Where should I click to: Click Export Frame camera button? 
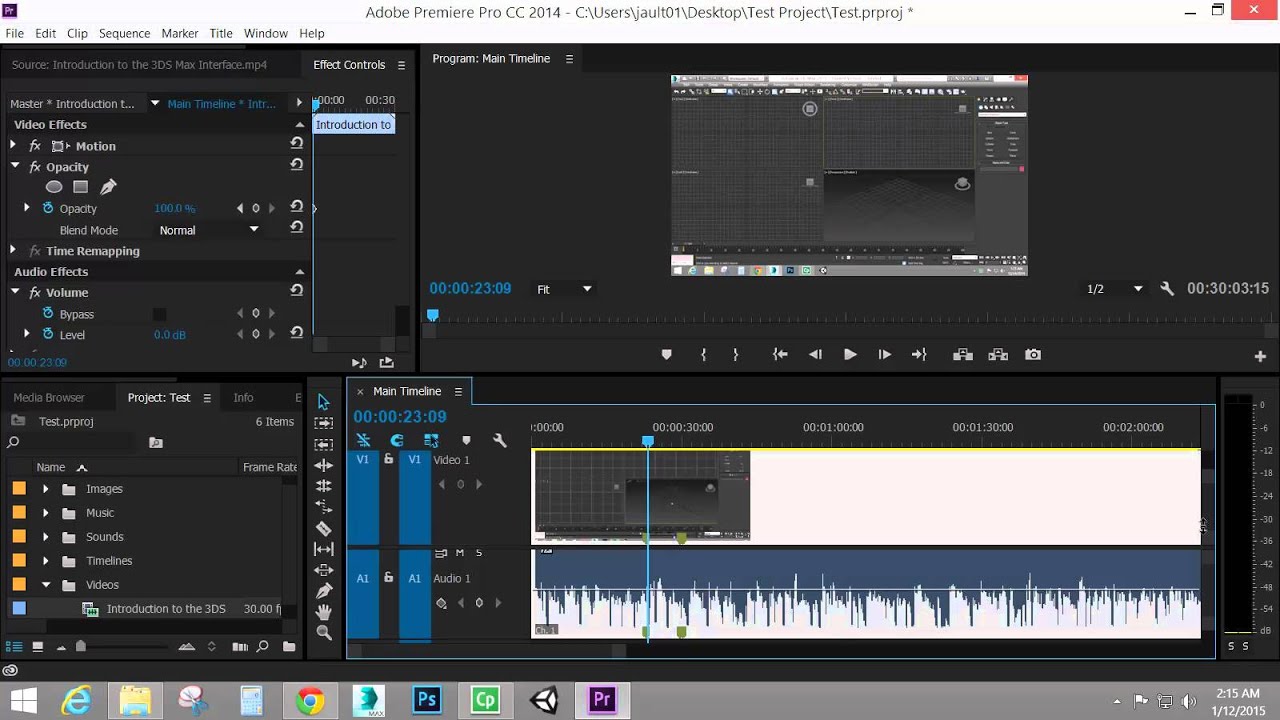(1033, 355)
